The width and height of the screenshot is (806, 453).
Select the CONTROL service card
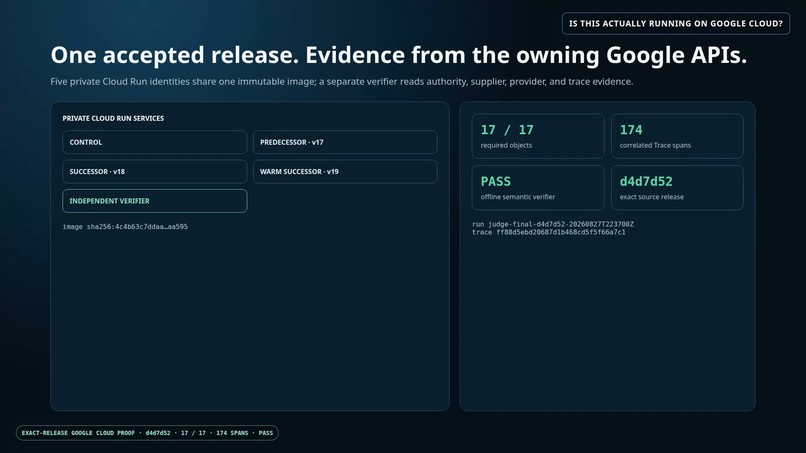[155, 142]
